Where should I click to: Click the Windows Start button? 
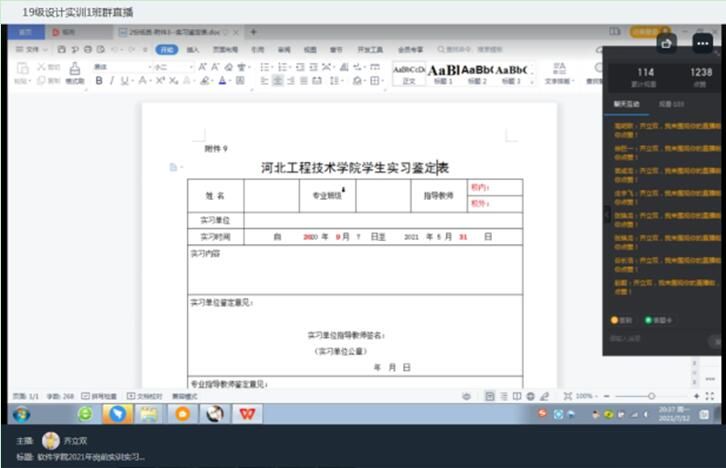(20, 414)
